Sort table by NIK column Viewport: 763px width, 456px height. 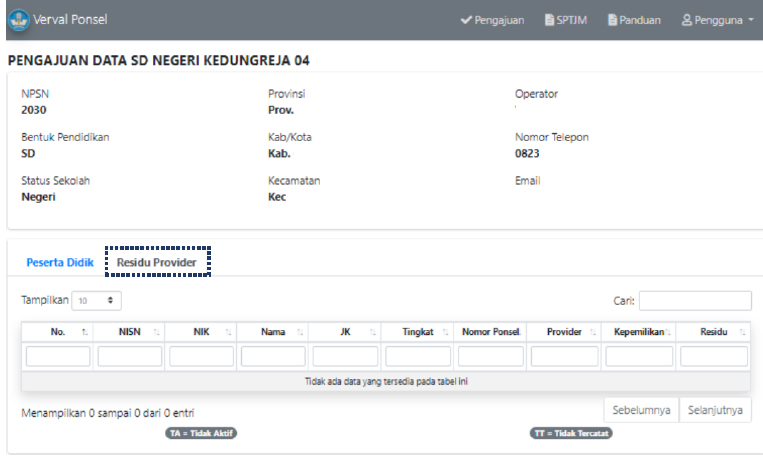pos(200,332)
